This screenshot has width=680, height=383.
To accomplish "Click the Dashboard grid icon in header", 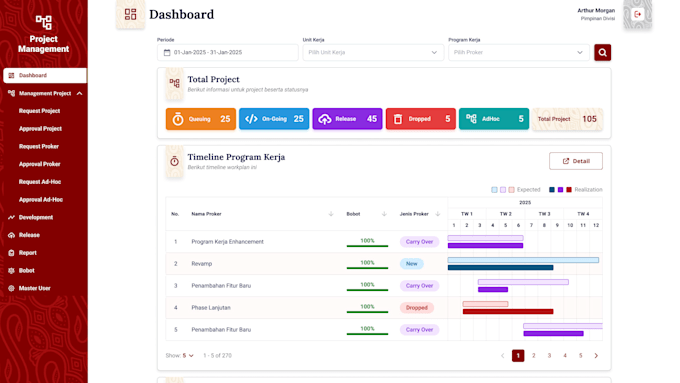I will click(131, 14).
